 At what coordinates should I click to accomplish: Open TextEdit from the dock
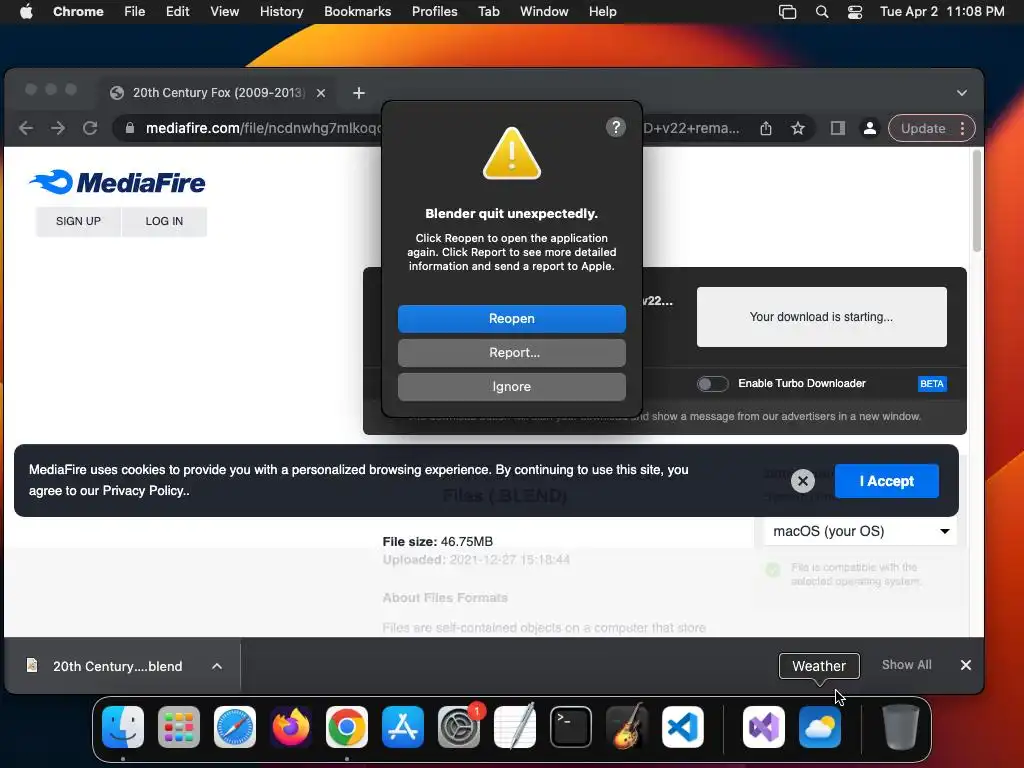point(515,727)
